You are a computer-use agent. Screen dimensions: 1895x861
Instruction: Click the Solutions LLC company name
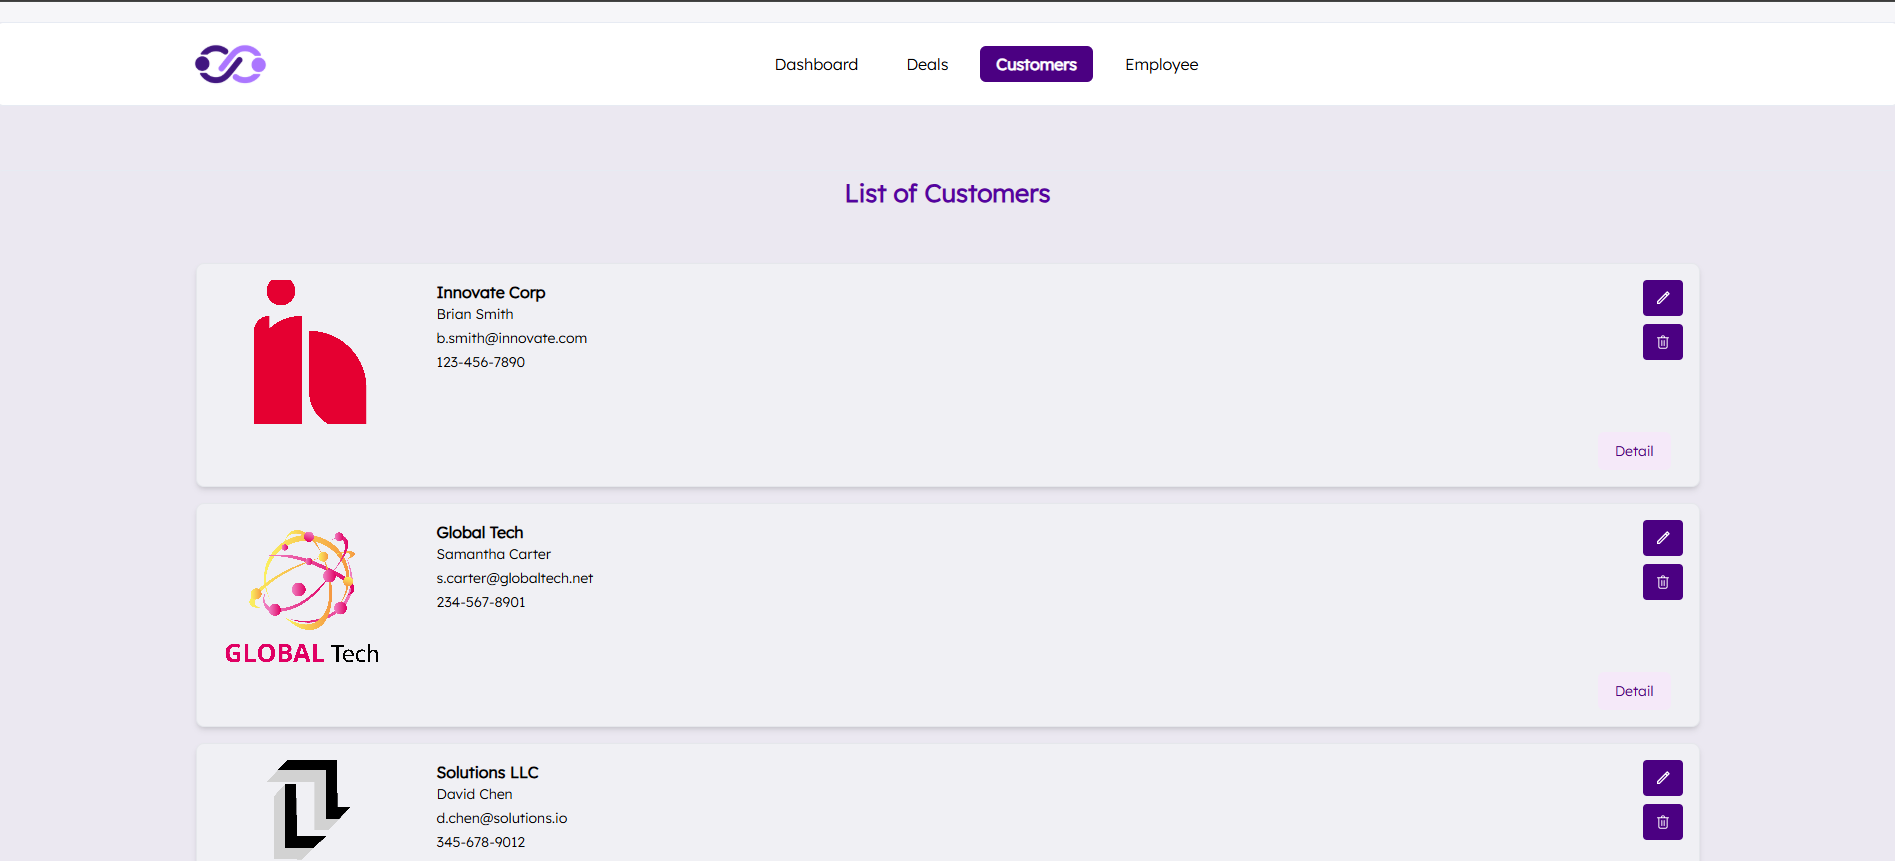click(x=487, y=772)
